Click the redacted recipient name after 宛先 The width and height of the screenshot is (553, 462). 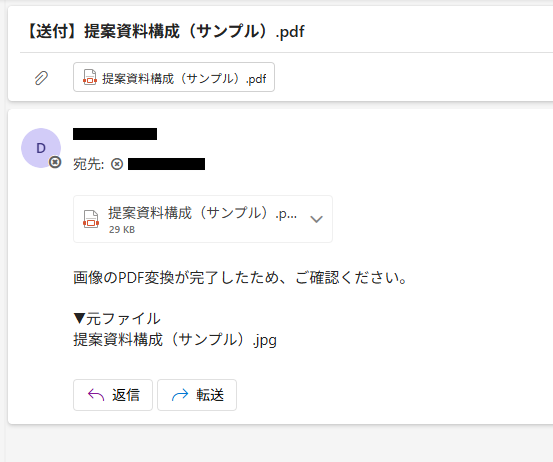[166, 164]
